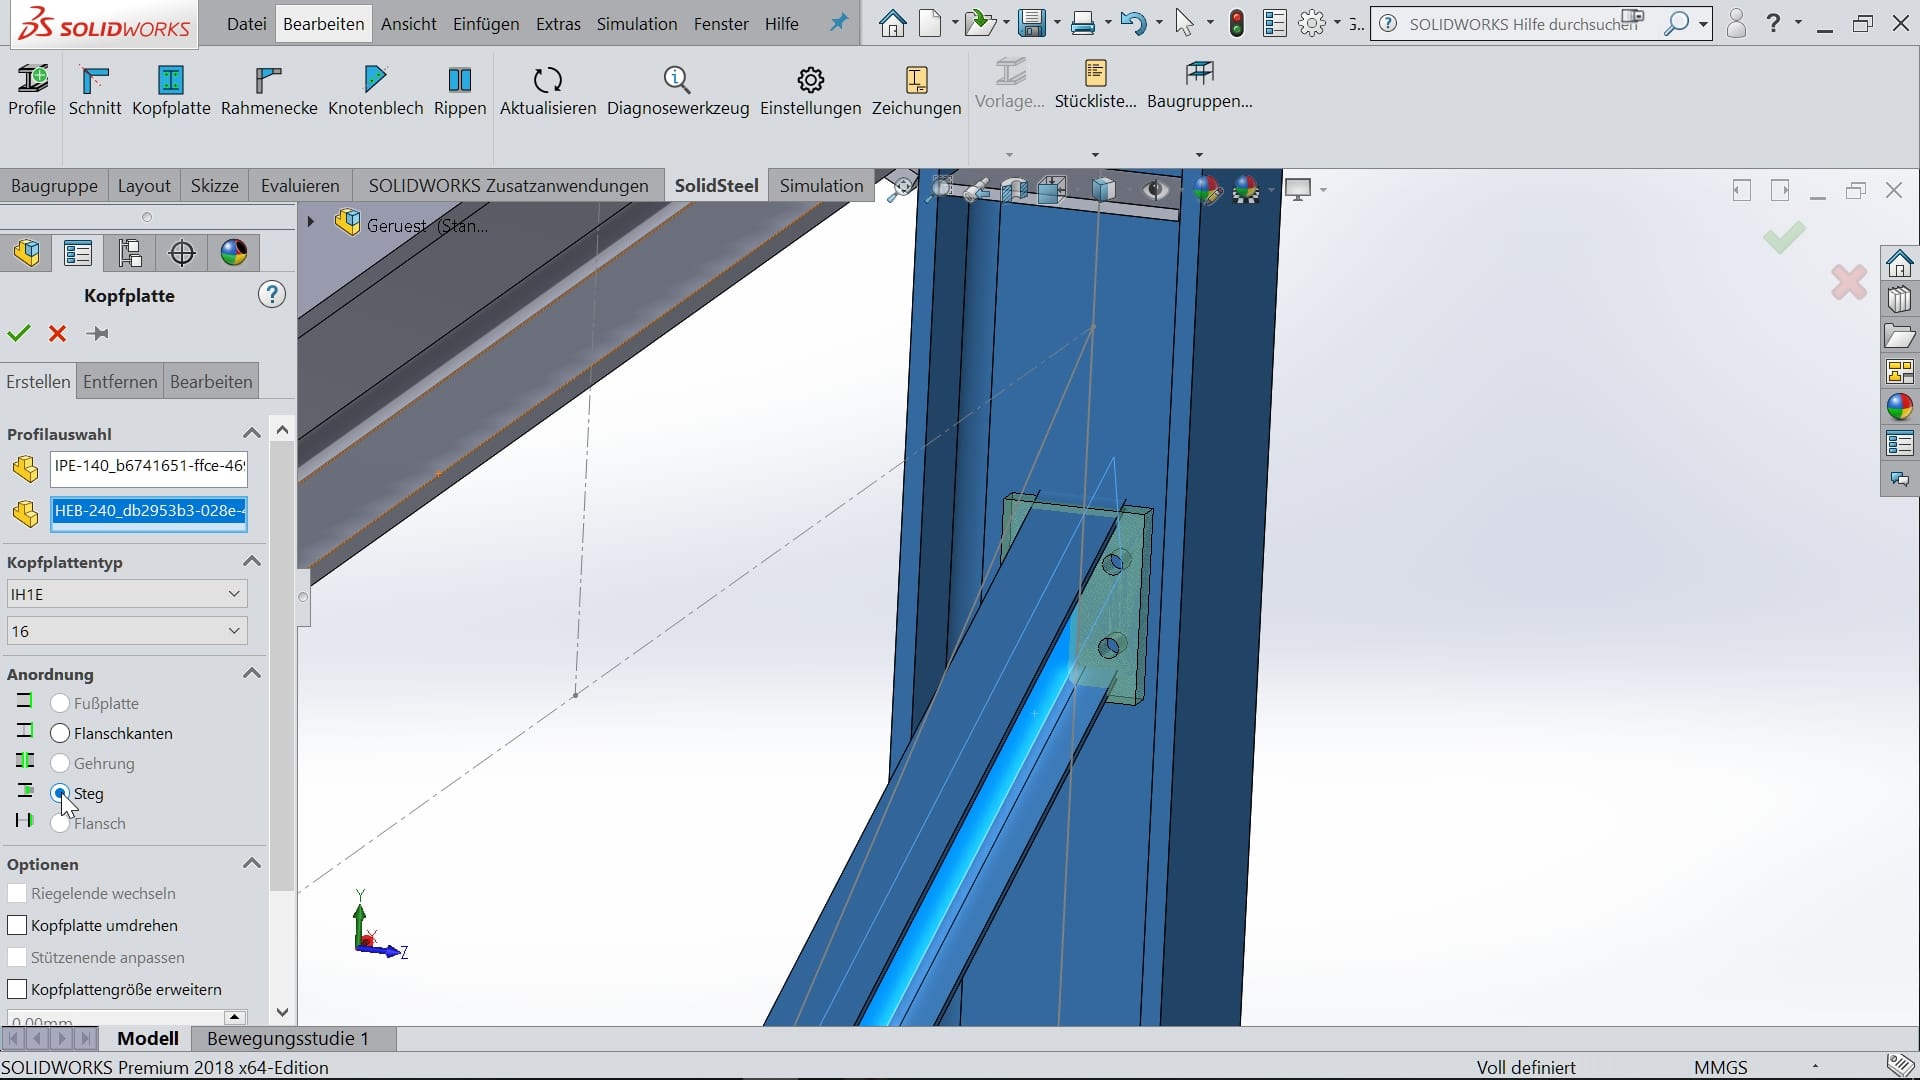Open the Entfernen tab in Kopfplatte
This screenshot has width=1920, height=1080.
(120, 382)
